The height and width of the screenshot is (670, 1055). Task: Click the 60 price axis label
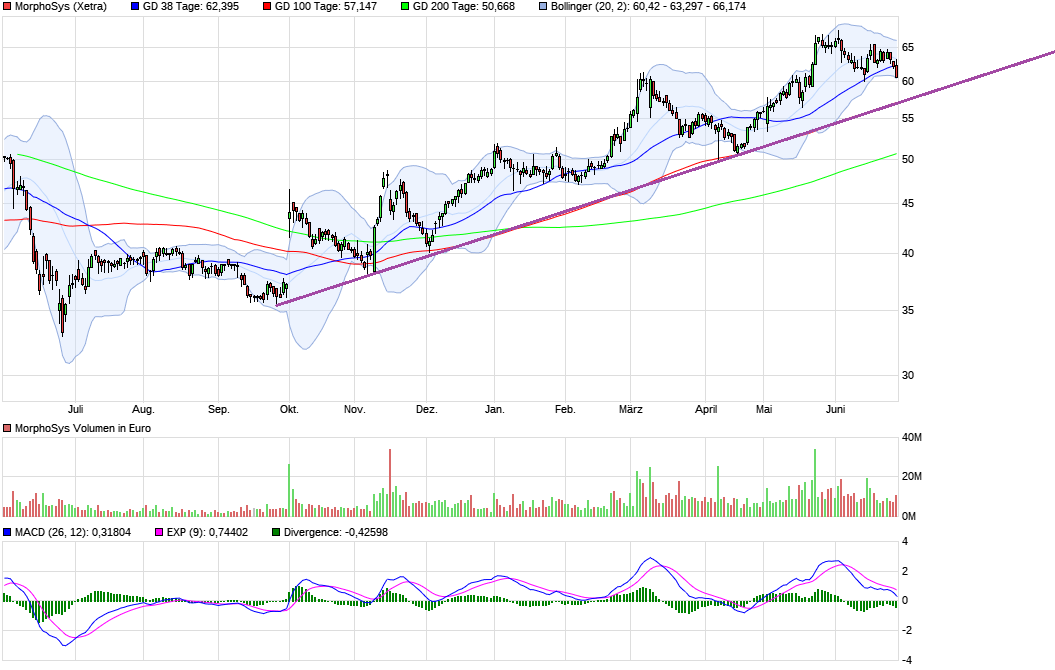(908, 81)
